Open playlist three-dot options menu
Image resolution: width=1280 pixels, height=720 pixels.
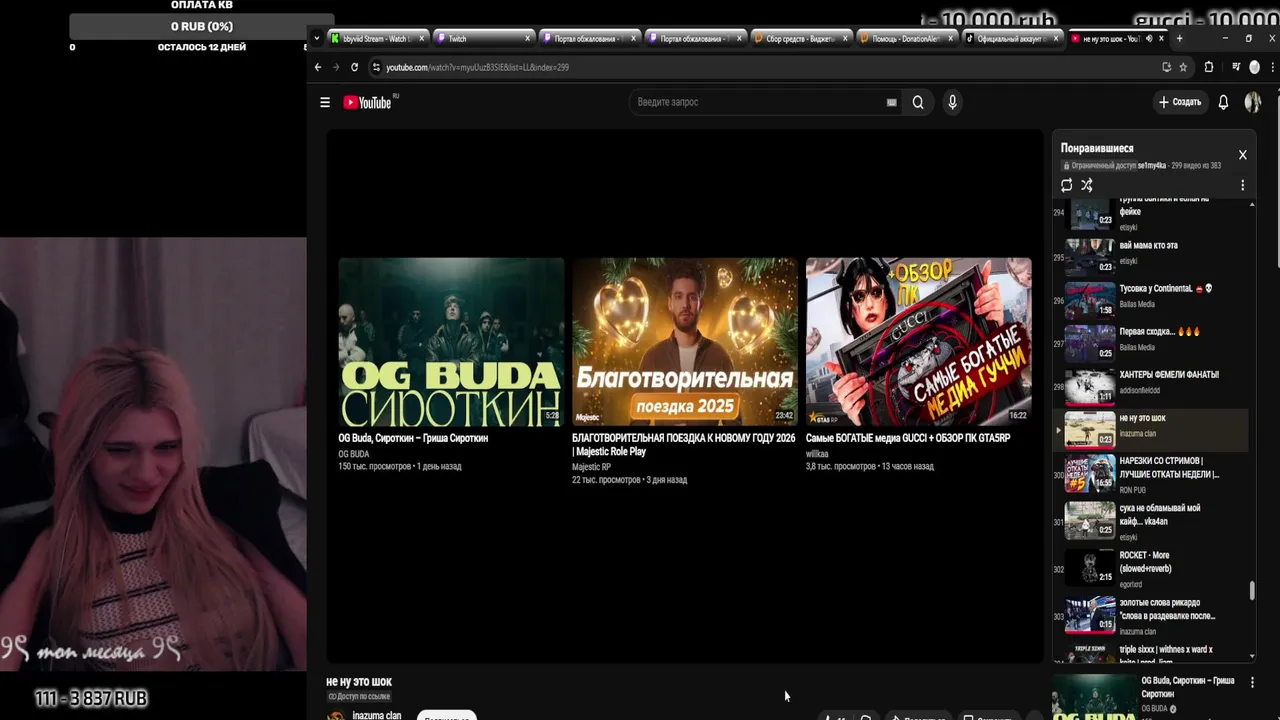[x=1243, y=185]
